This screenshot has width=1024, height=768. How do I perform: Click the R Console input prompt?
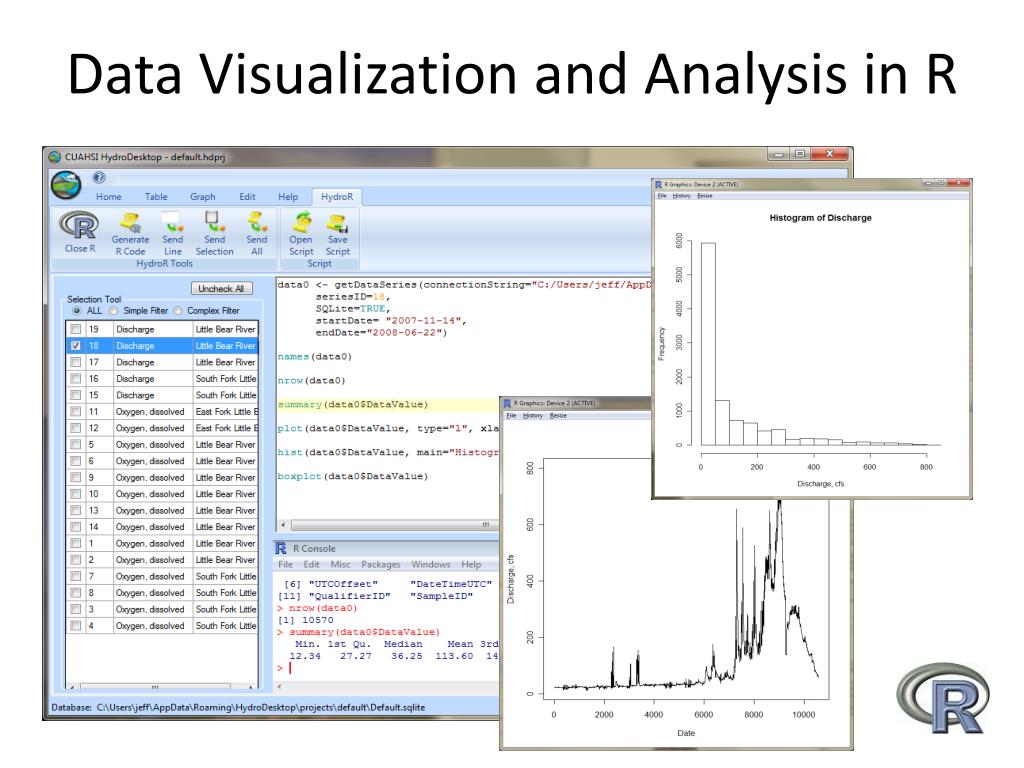[290, 668]
